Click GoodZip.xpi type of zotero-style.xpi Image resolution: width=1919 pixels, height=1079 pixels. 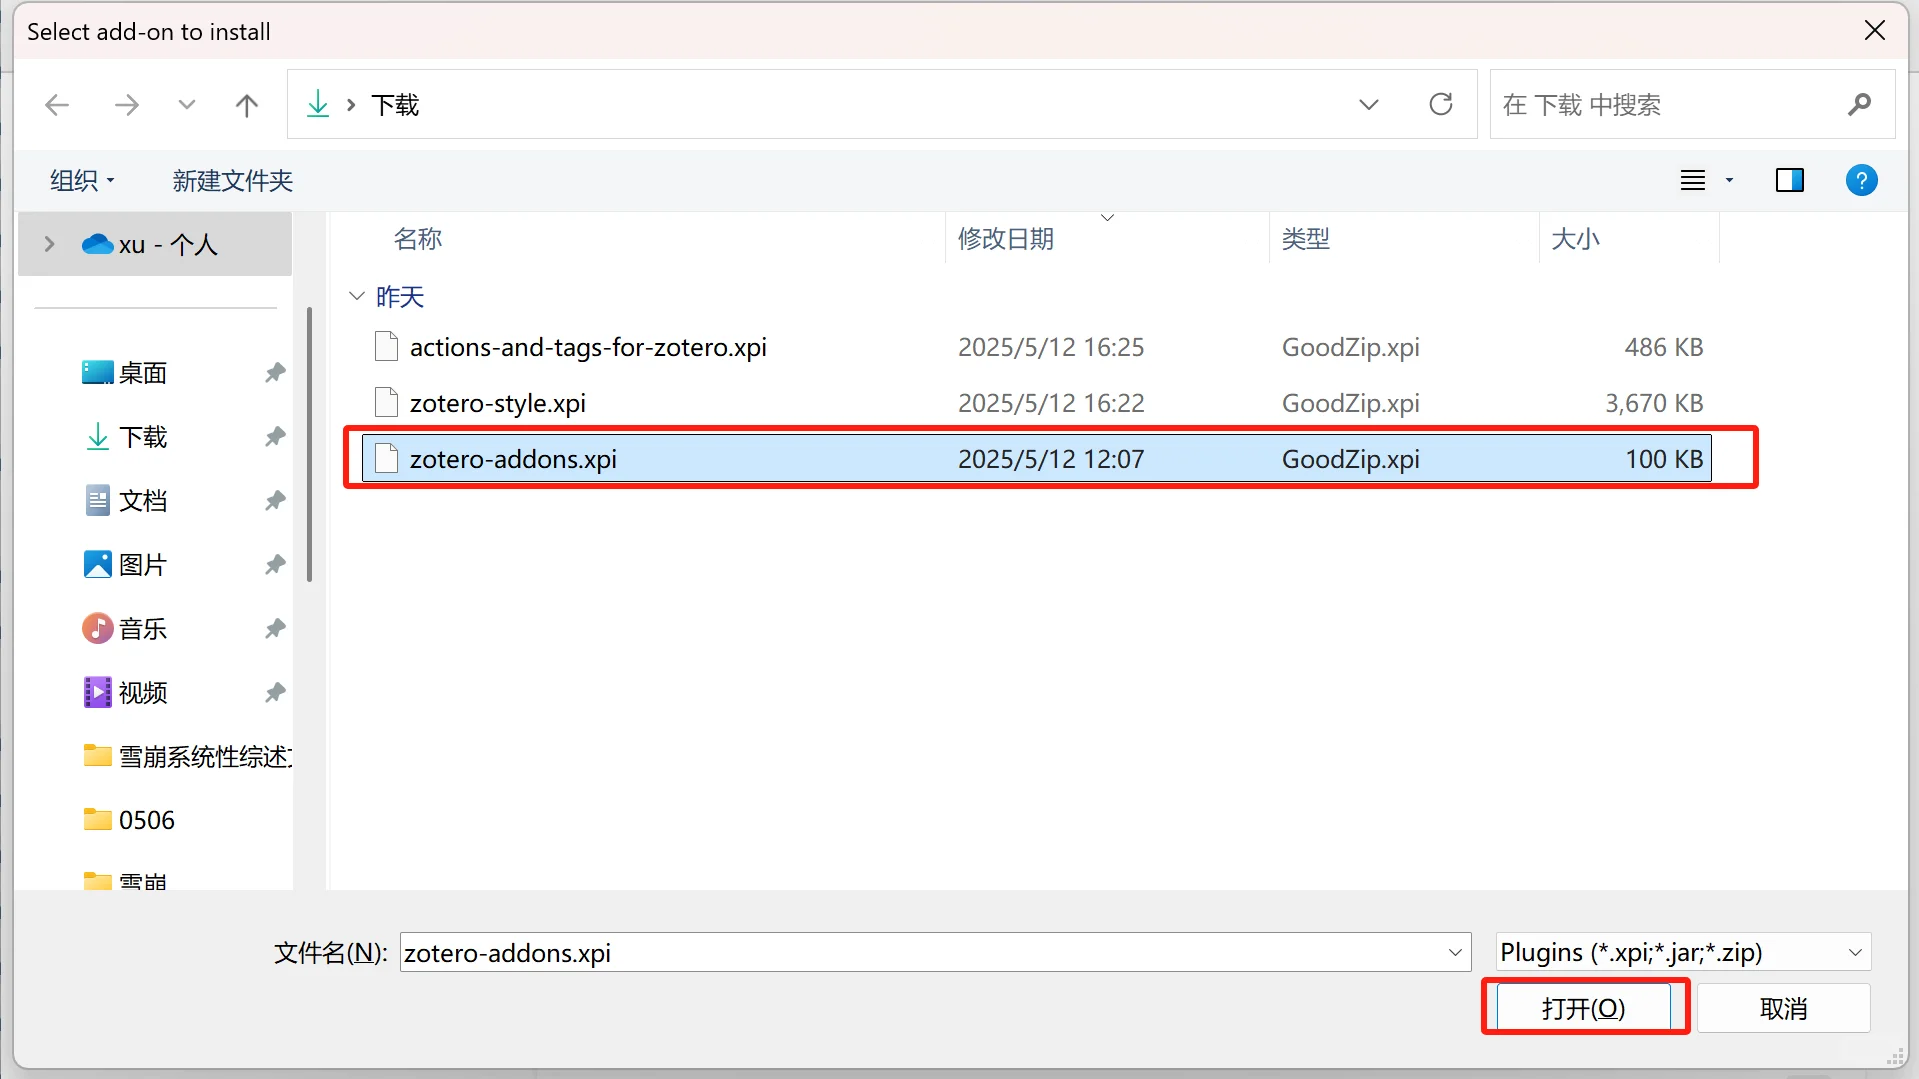click(1351, 403)
